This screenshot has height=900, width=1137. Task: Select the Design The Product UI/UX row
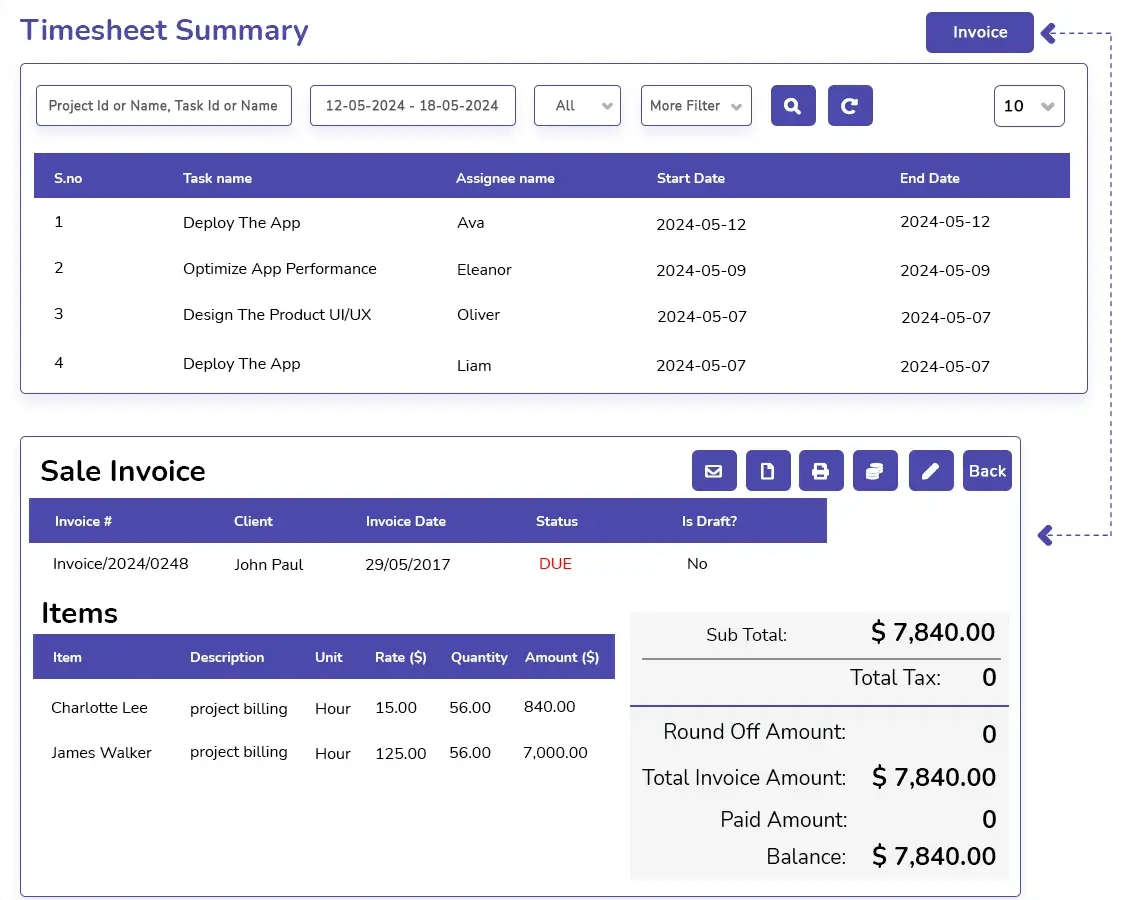coord(277,315)
